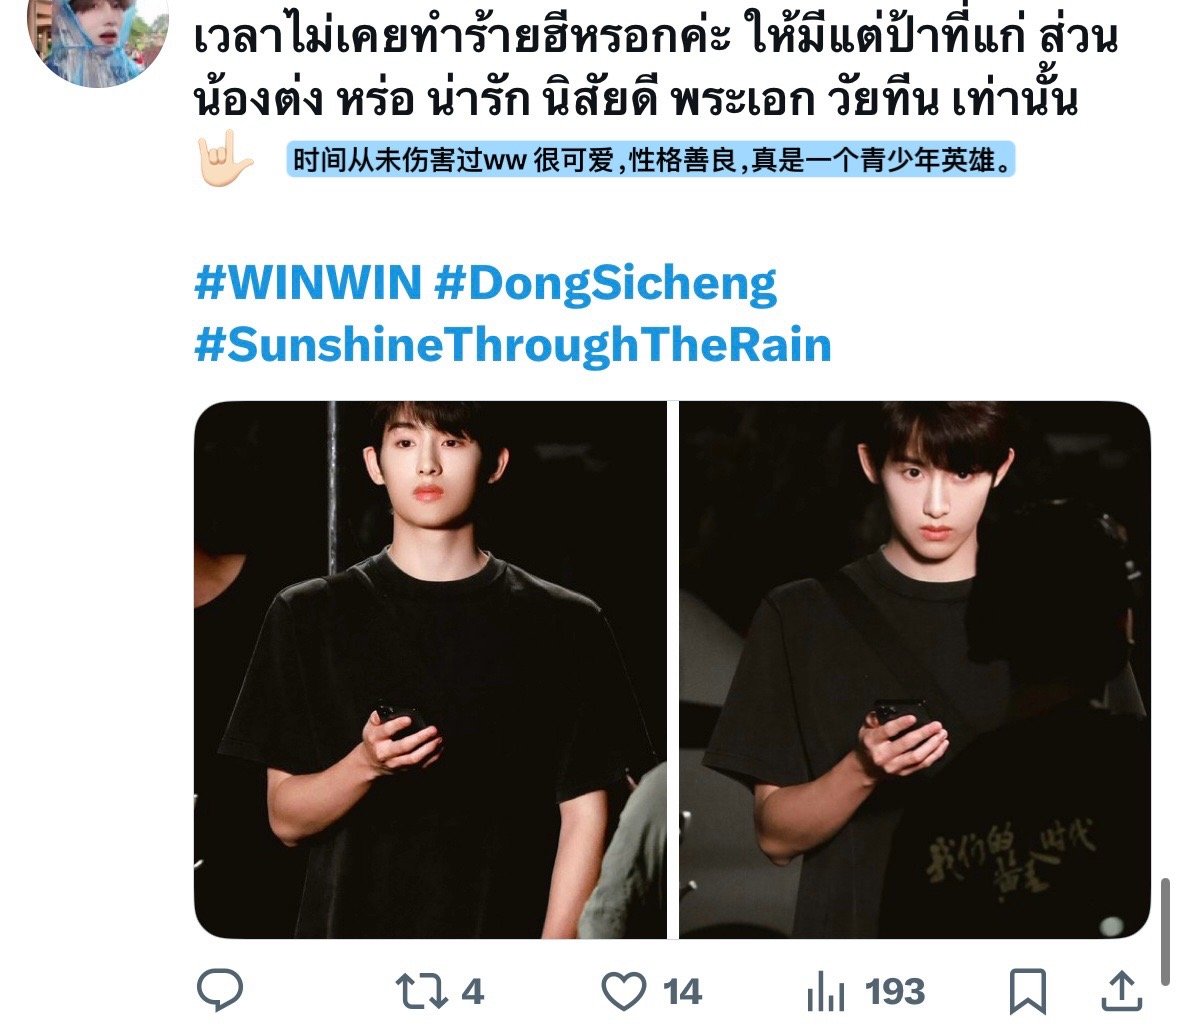Tap the retweet arrows icon

(x=422, y=991)
